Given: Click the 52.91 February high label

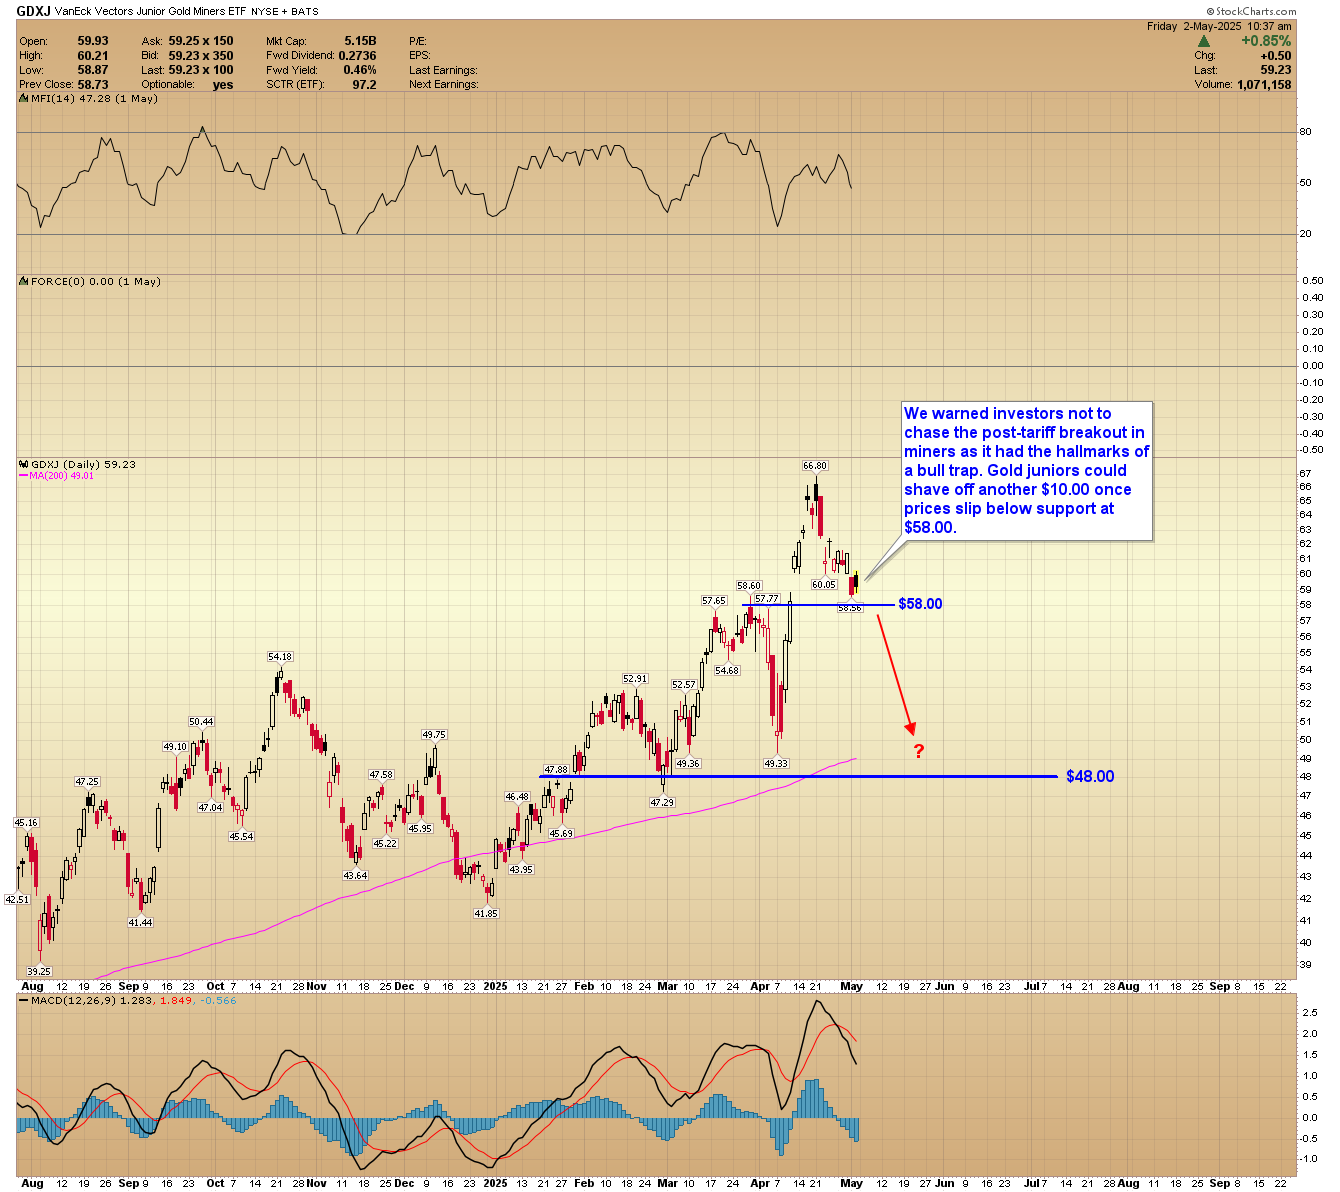Looking at the screenshot, I should click(635, 679).
